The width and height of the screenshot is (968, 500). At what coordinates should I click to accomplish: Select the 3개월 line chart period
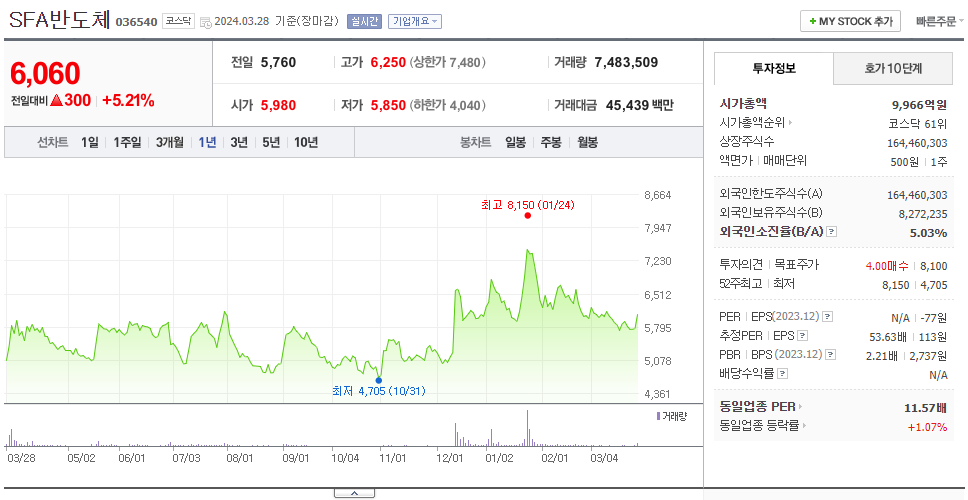click(170, 143)
